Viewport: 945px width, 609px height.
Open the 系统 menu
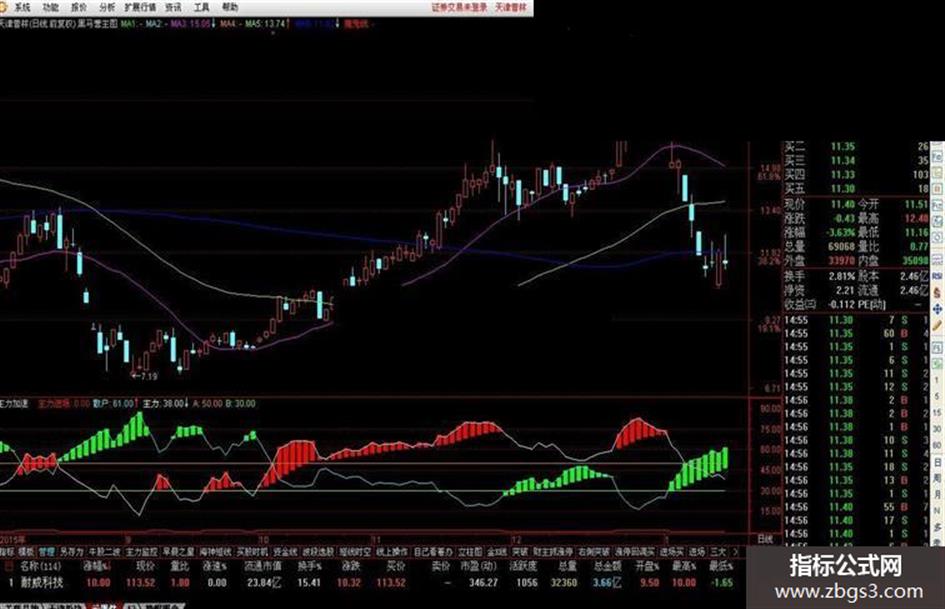(22, 7)
